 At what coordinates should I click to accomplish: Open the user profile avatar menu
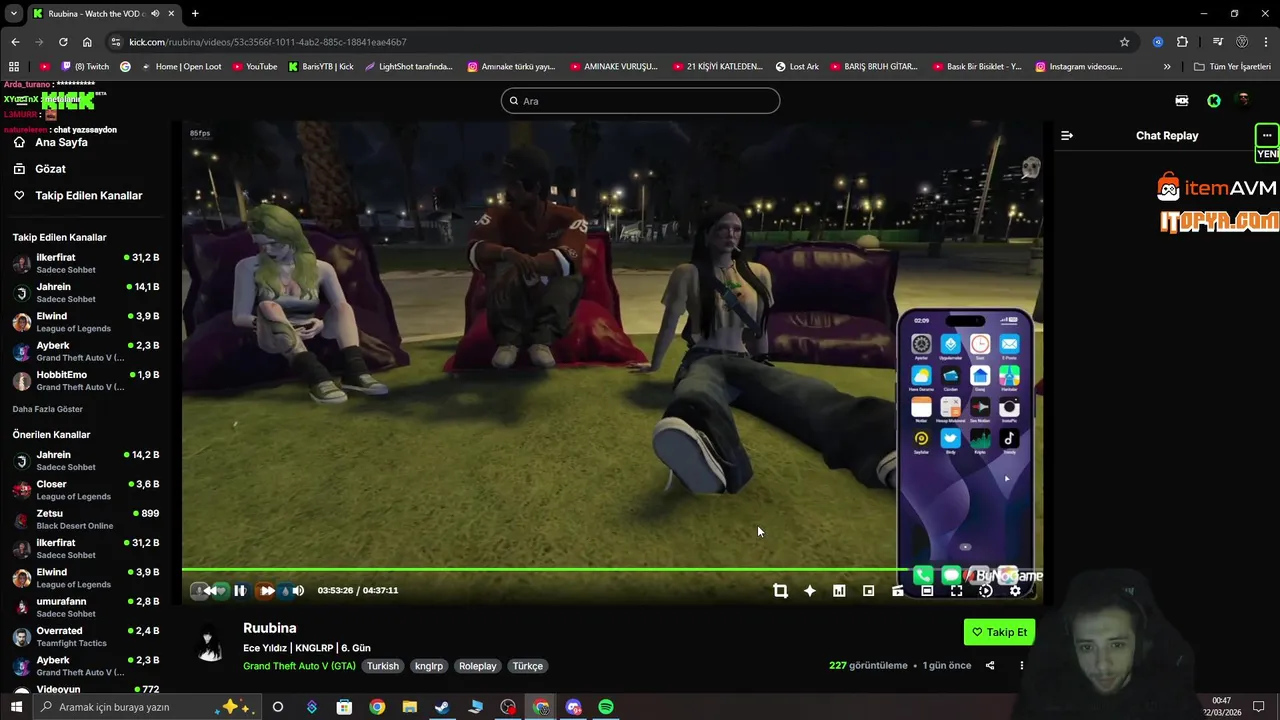1243,100
